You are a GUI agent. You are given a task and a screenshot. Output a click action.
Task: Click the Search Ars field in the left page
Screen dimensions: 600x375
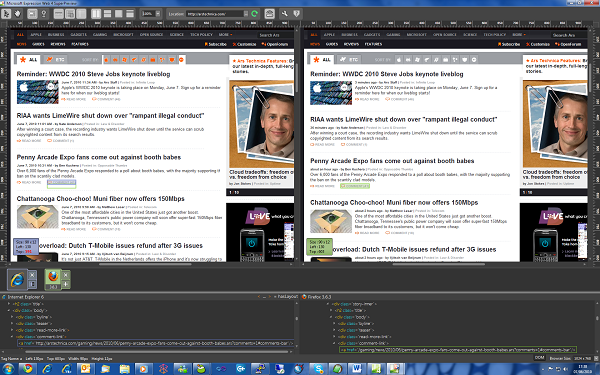coord(274,35)
